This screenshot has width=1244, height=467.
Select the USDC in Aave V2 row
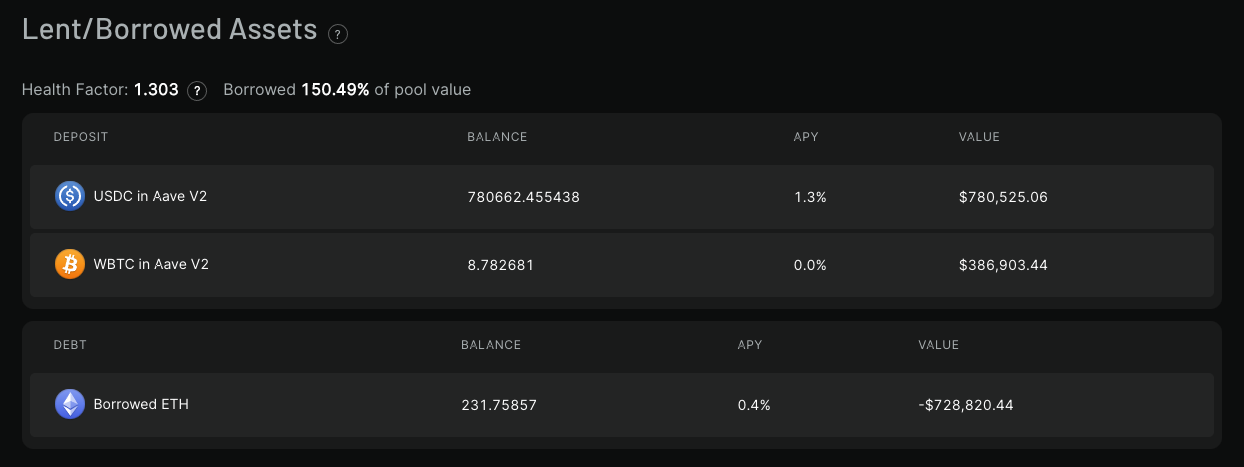(621, 197)
